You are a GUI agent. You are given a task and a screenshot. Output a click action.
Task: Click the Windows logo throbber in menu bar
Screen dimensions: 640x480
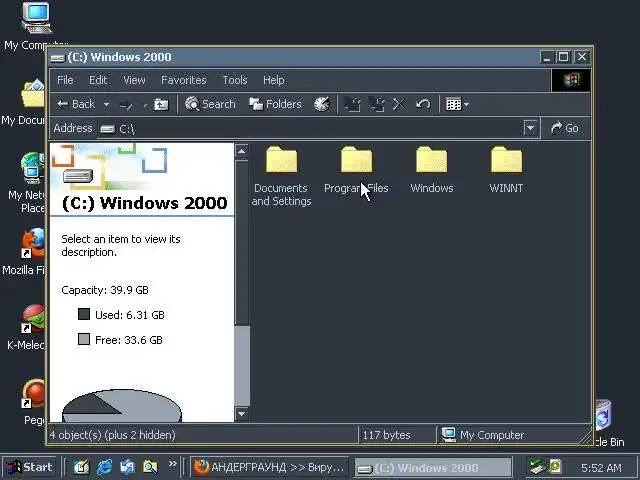click(x=571, y=80)
